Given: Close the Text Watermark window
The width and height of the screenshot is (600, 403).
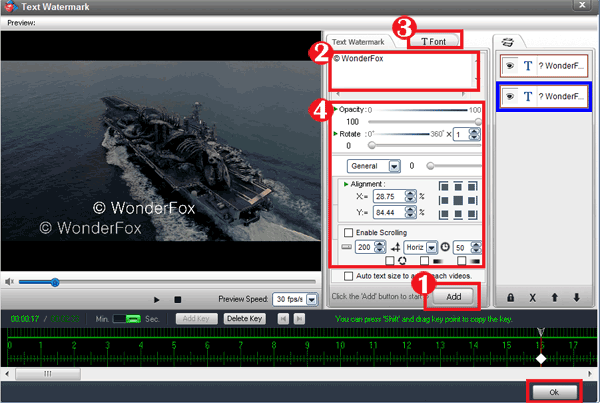Looking at the screenshot, I should click(582, 5).
